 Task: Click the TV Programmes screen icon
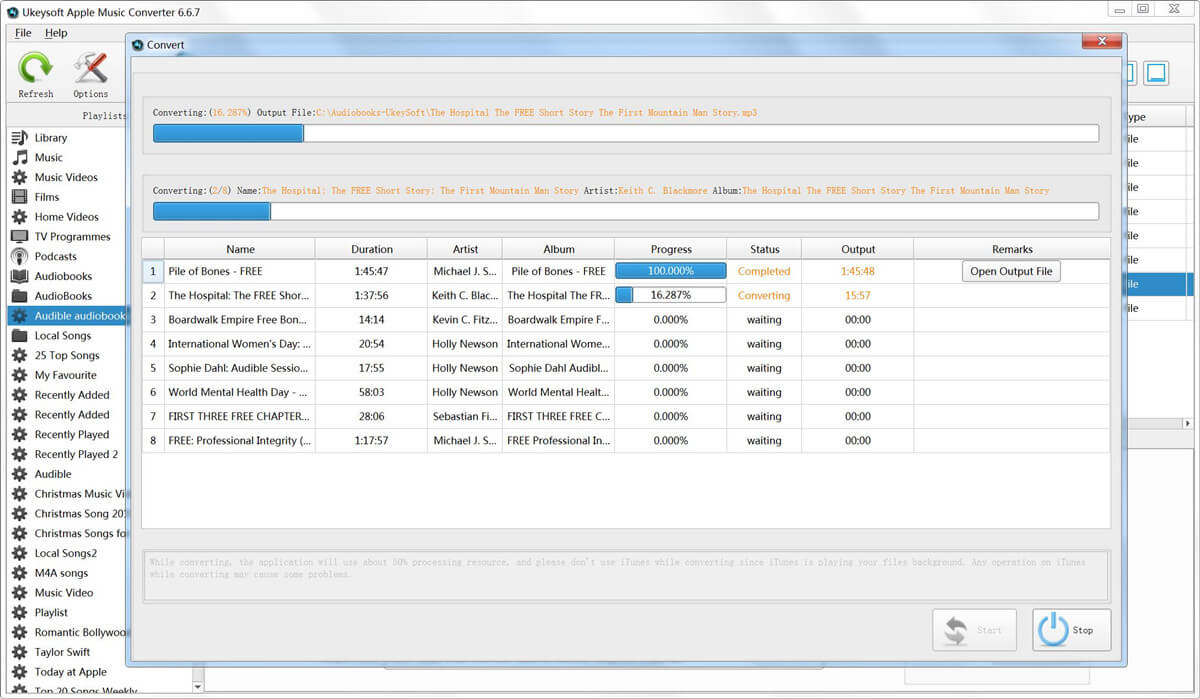tap(19, 237)
